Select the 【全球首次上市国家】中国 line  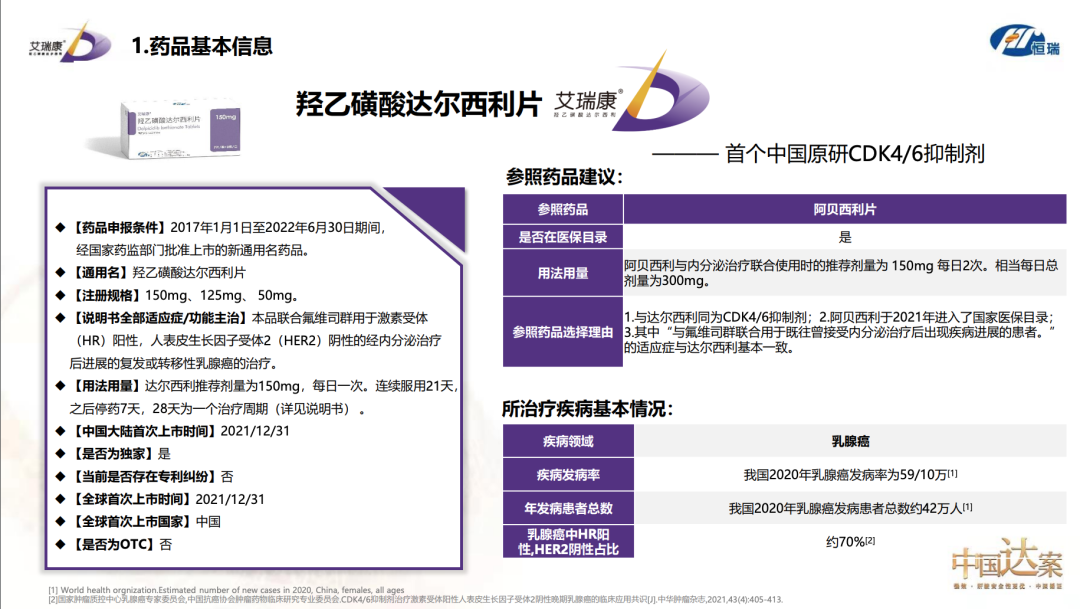(x=138, y=522)
